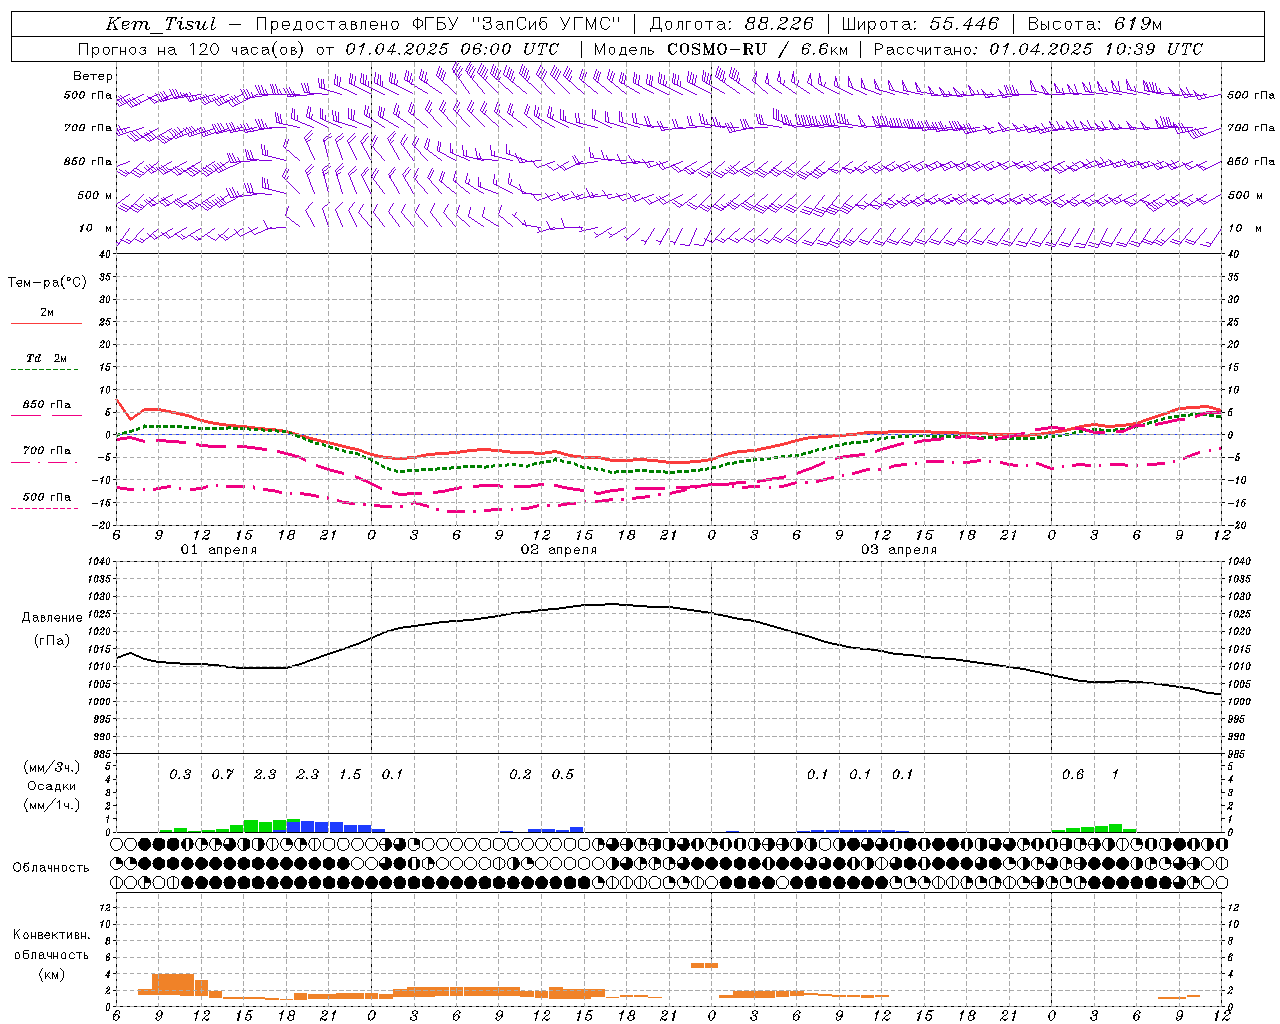Click the provider text ФГБУ "ЗапСиб УГМС"
Screen dimensions: 1280x1024
[x=516, y=24]
